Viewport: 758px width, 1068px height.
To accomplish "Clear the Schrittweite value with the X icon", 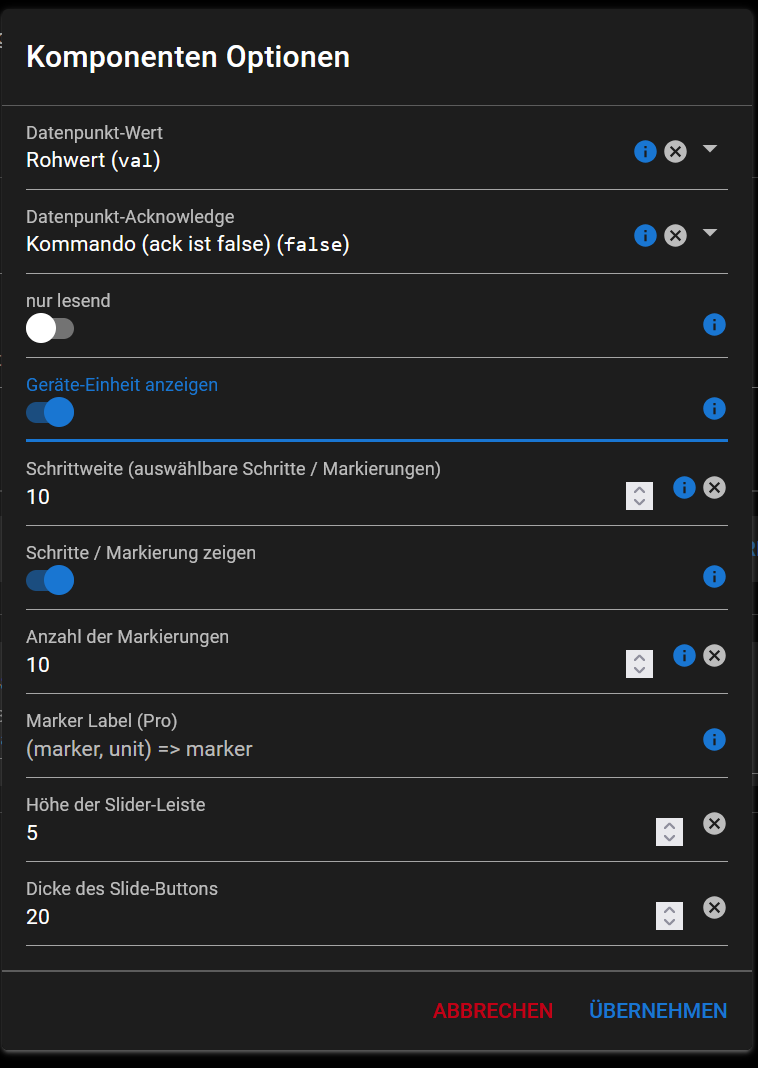I will click(714, 488).
